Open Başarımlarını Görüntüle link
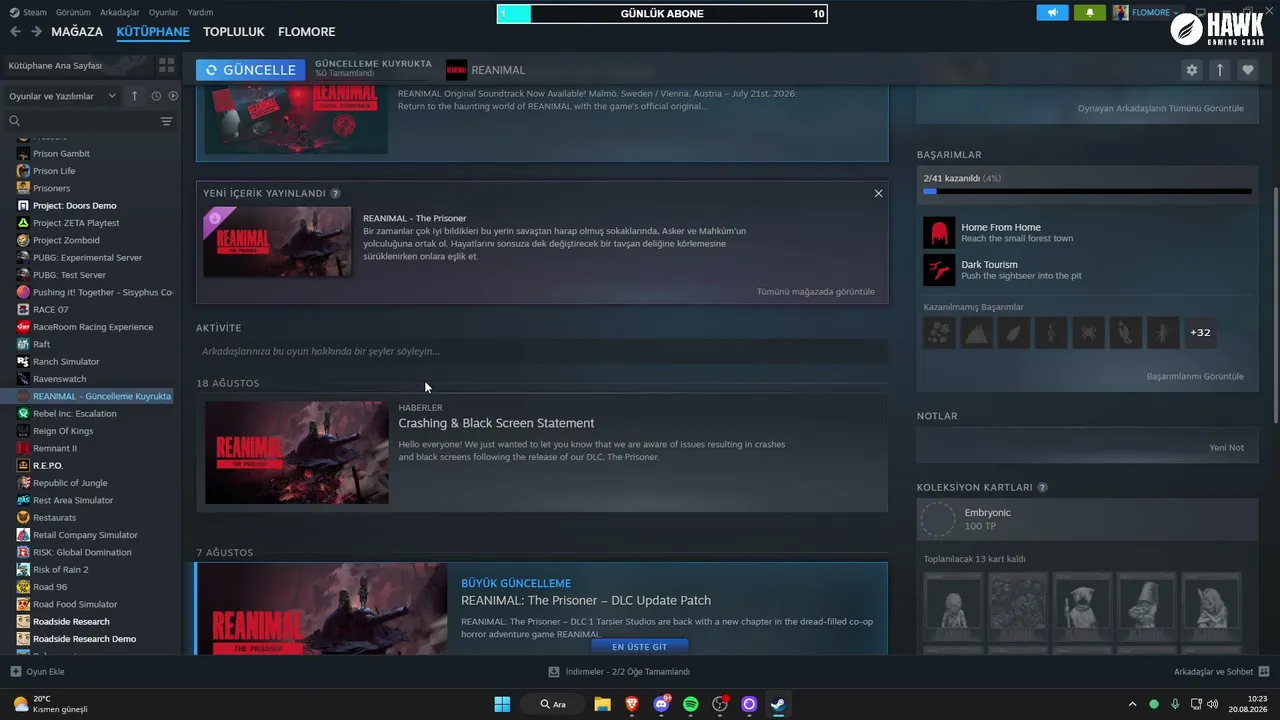 click(x=1195, y=376)
